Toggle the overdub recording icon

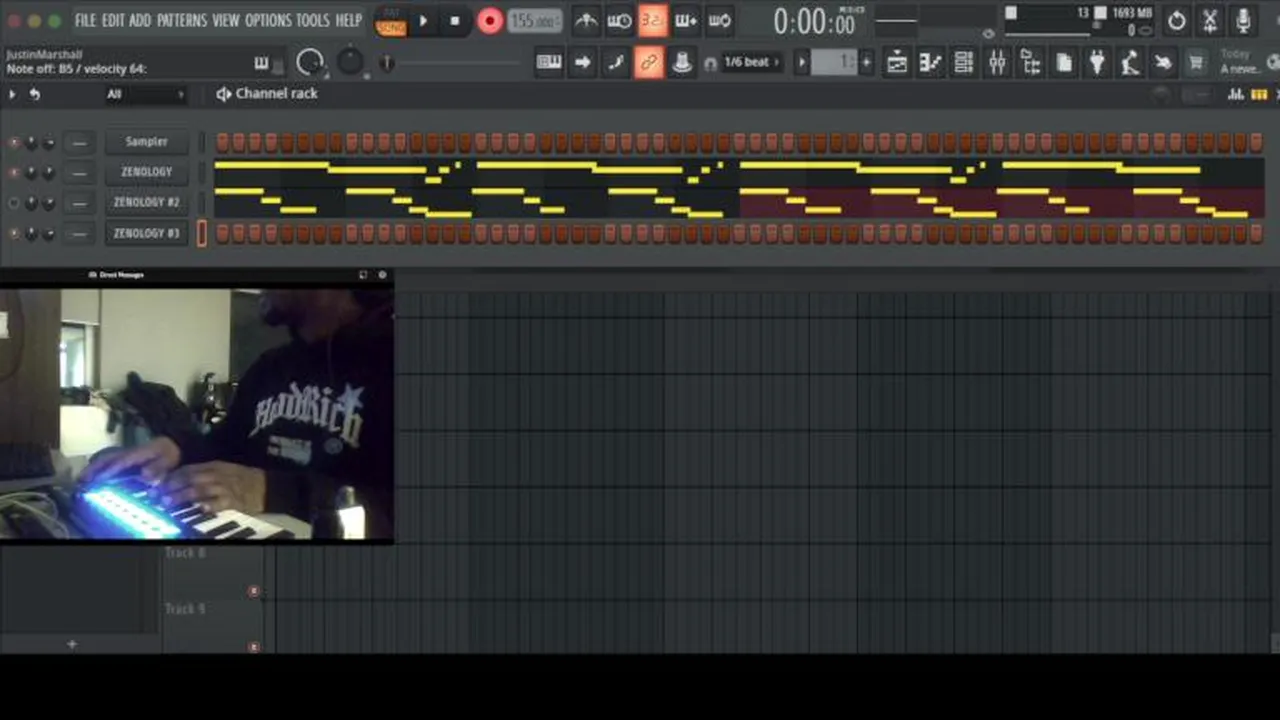pyautogui.click(x=686, y=20)
